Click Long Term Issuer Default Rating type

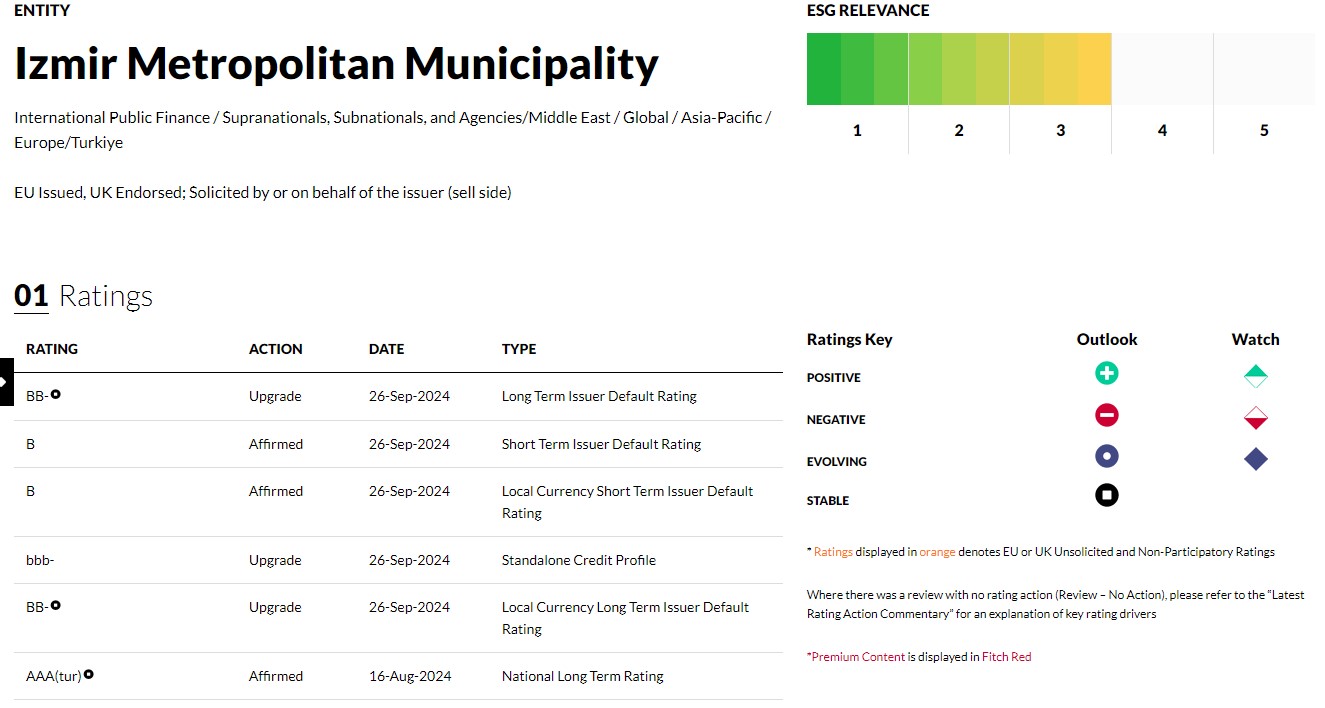click(599, 396)
